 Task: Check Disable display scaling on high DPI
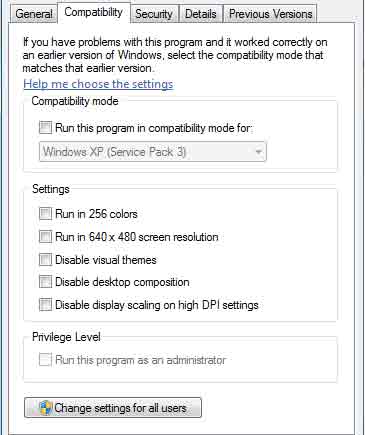pyautogui.click(x=45, y=305)
